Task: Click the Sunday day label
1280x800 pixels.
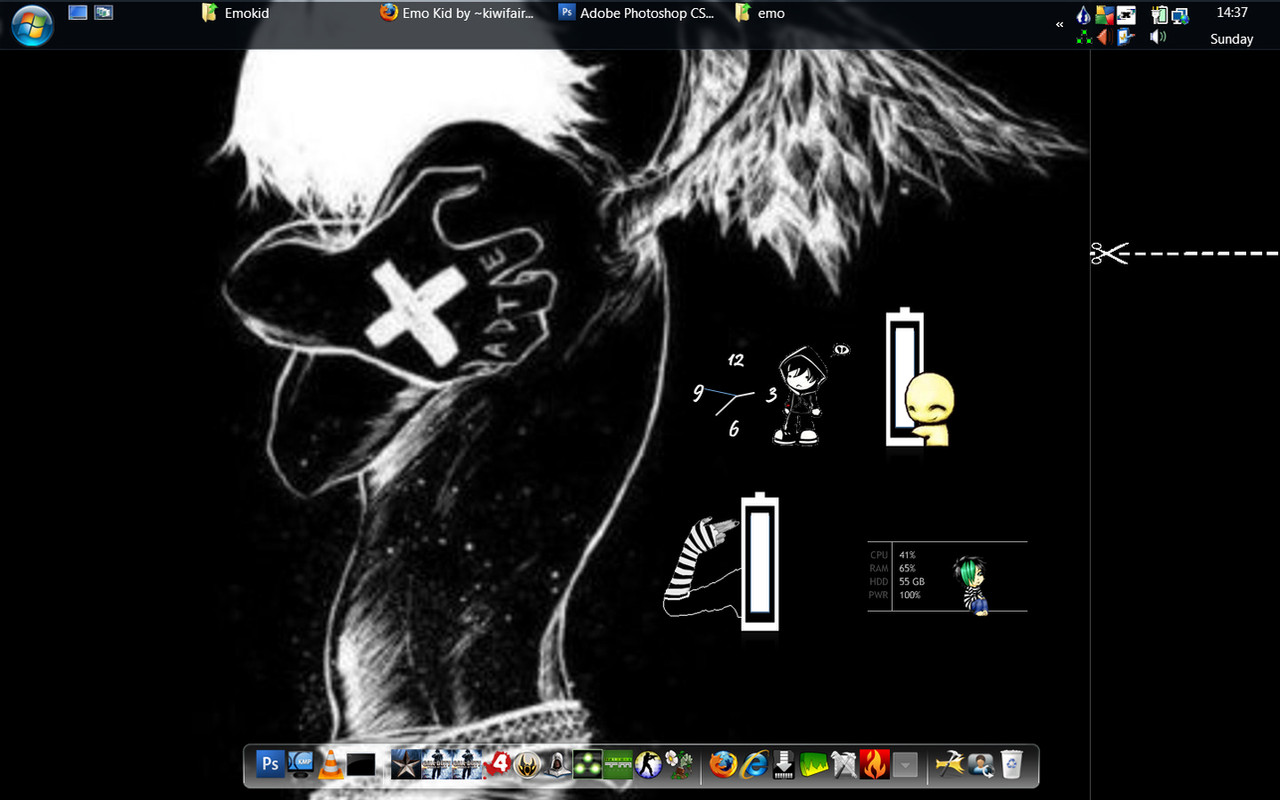Action: point(1231,39)
